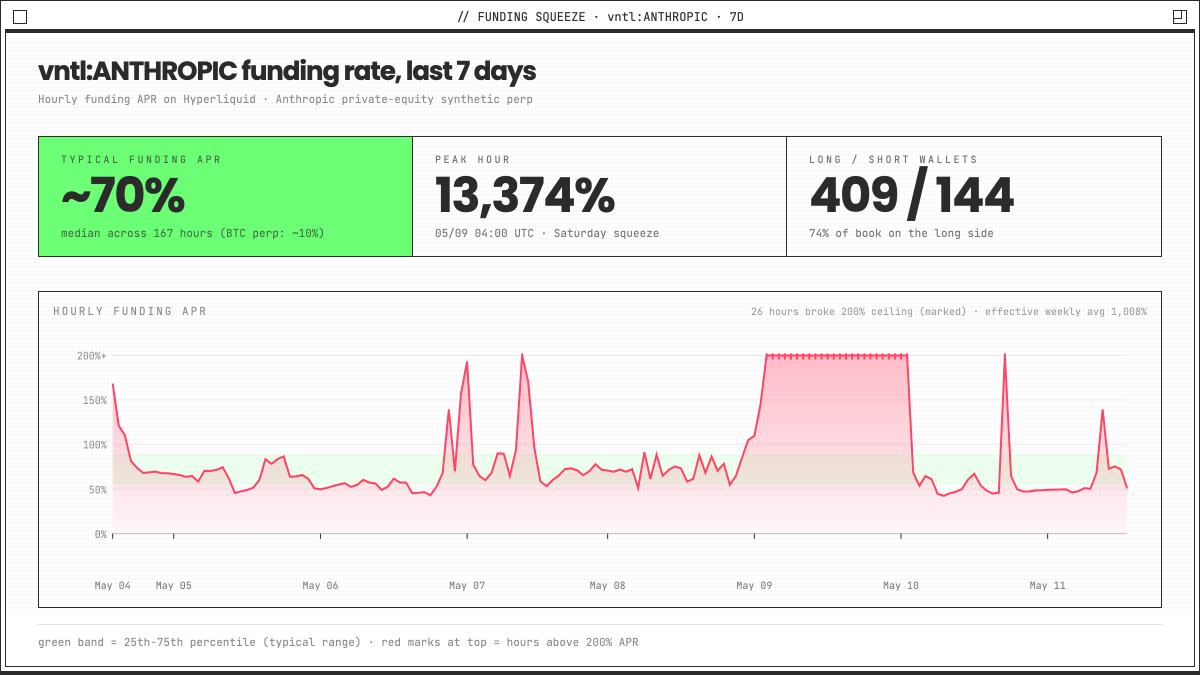This screenshot has width=1200, height=675.
Task: Click 'median across 167 hours (BTC perp: ~10%)'
Action: pos(193,233)
